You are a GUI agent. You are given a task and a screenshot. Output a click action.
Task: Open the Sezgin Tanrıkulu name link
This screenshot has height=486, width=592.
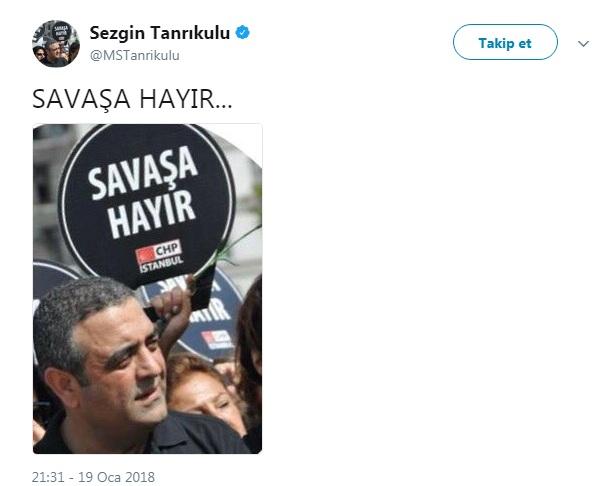(x=159, y=33)
